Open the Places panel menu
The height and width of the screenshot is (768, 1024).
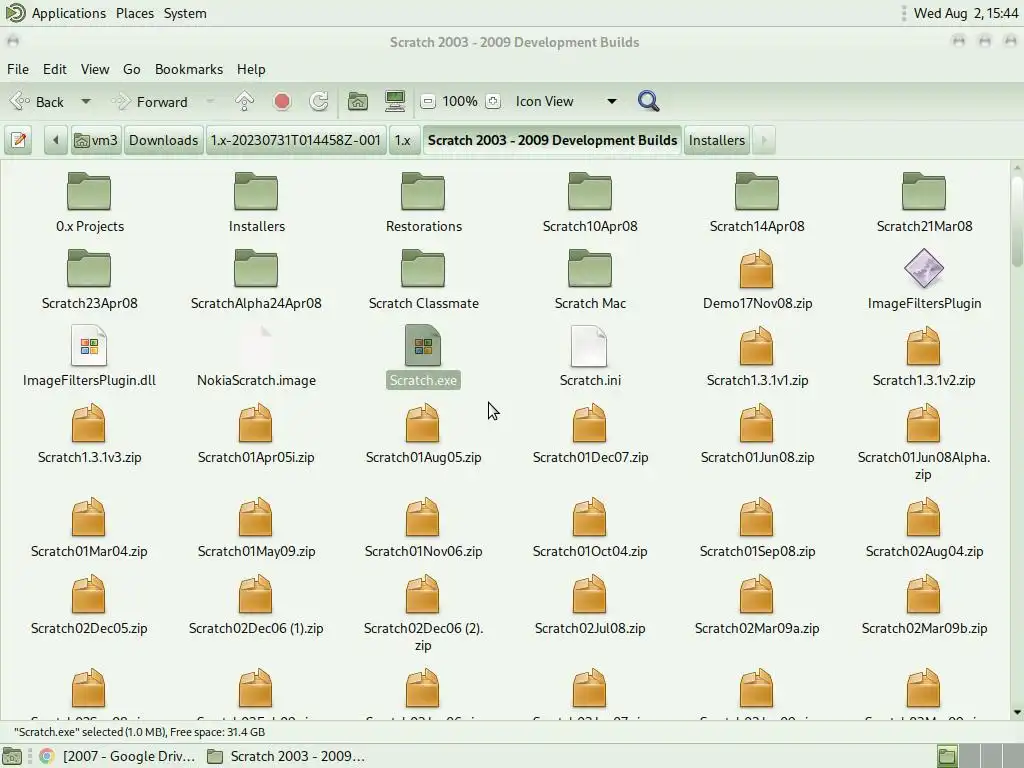pyautogui.click(x=135, y=13)
